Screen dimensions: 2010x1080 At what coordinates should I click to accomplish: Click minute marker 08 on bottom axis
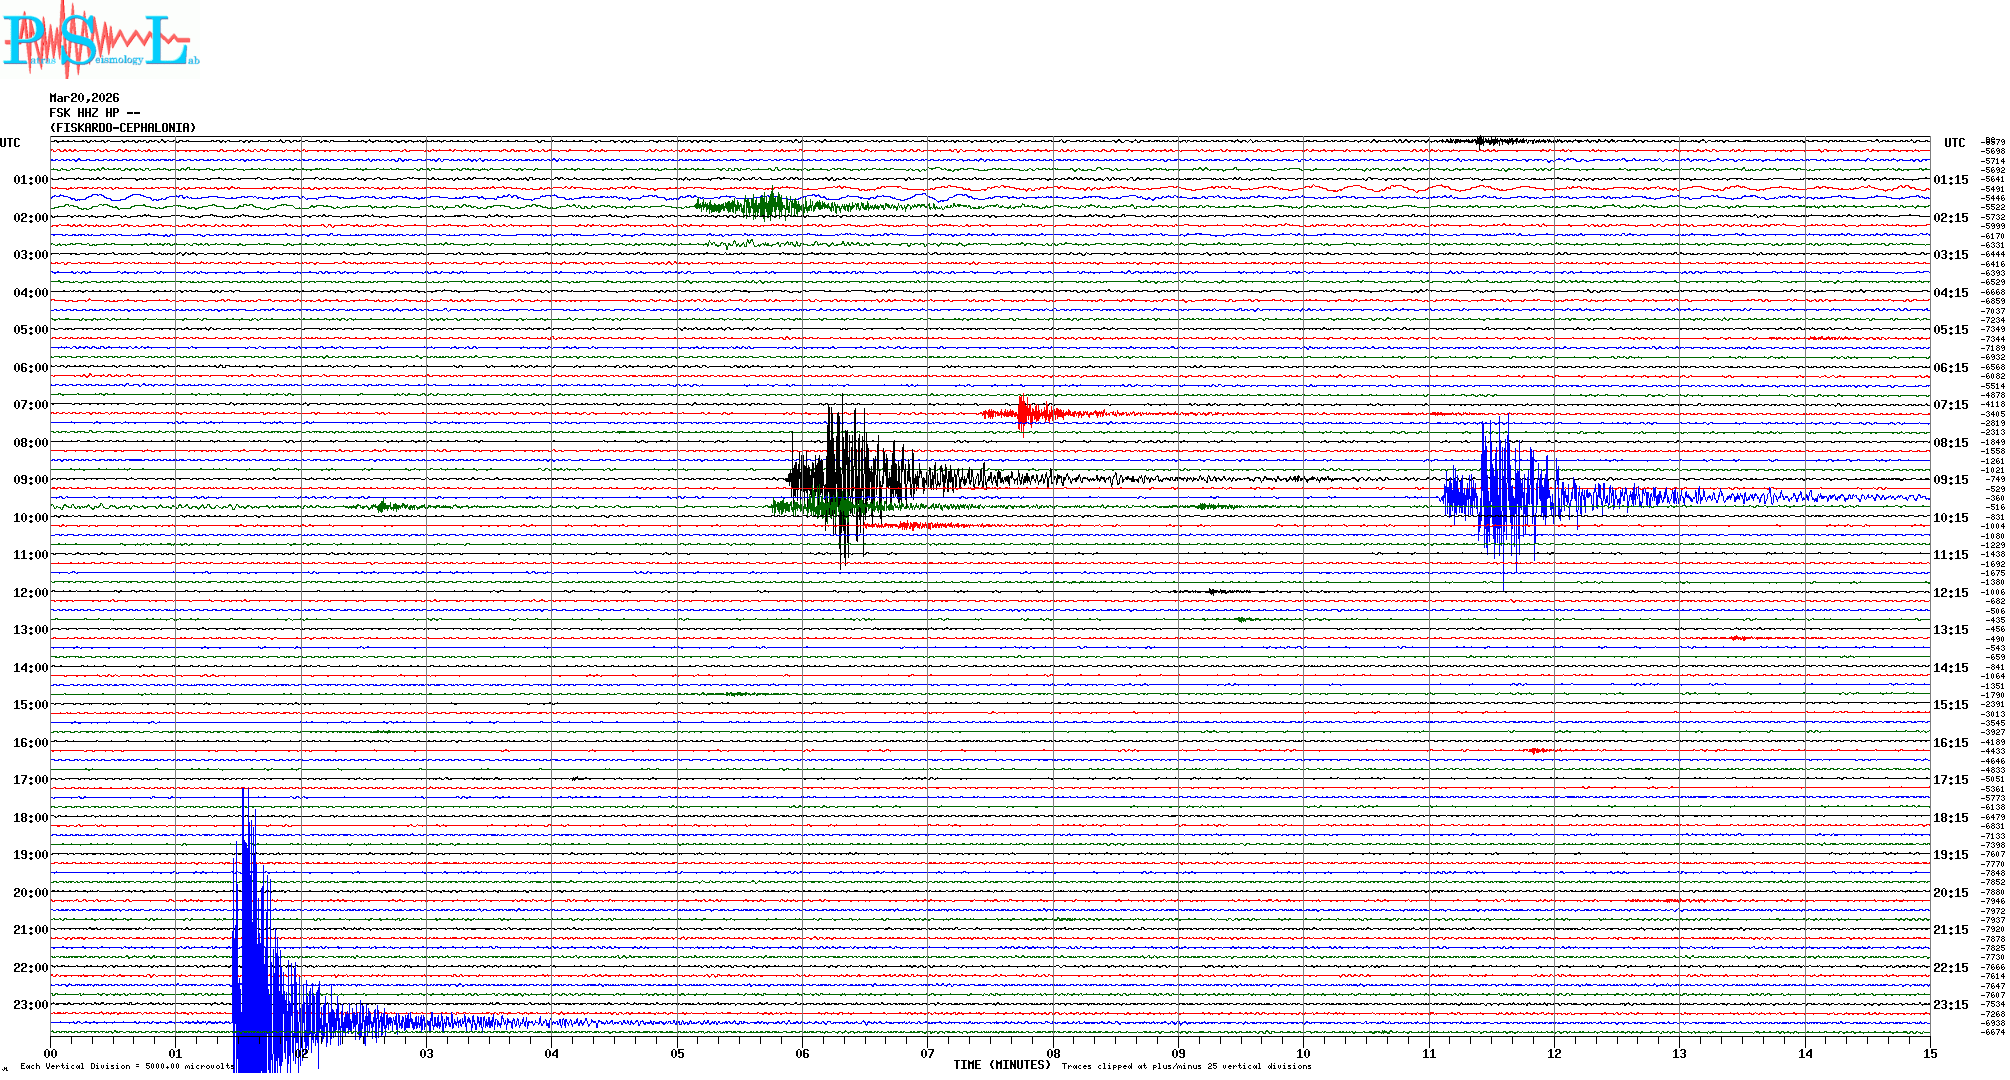[x=1053, y=1053]
